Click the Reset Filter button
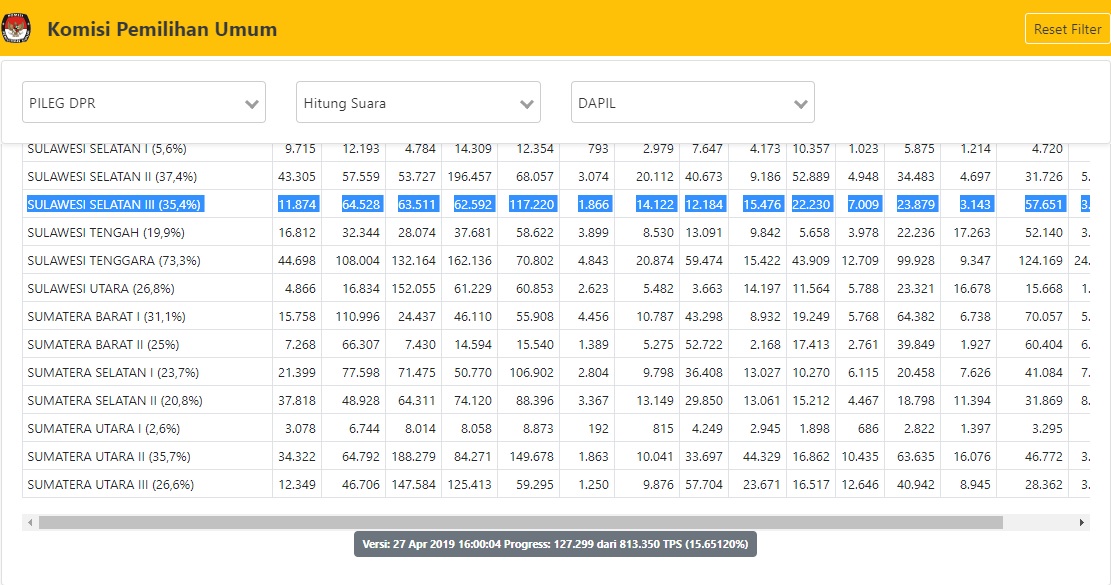Image resolution: width=1111 pixels, height=585 pixels. tap(1067, 29)
